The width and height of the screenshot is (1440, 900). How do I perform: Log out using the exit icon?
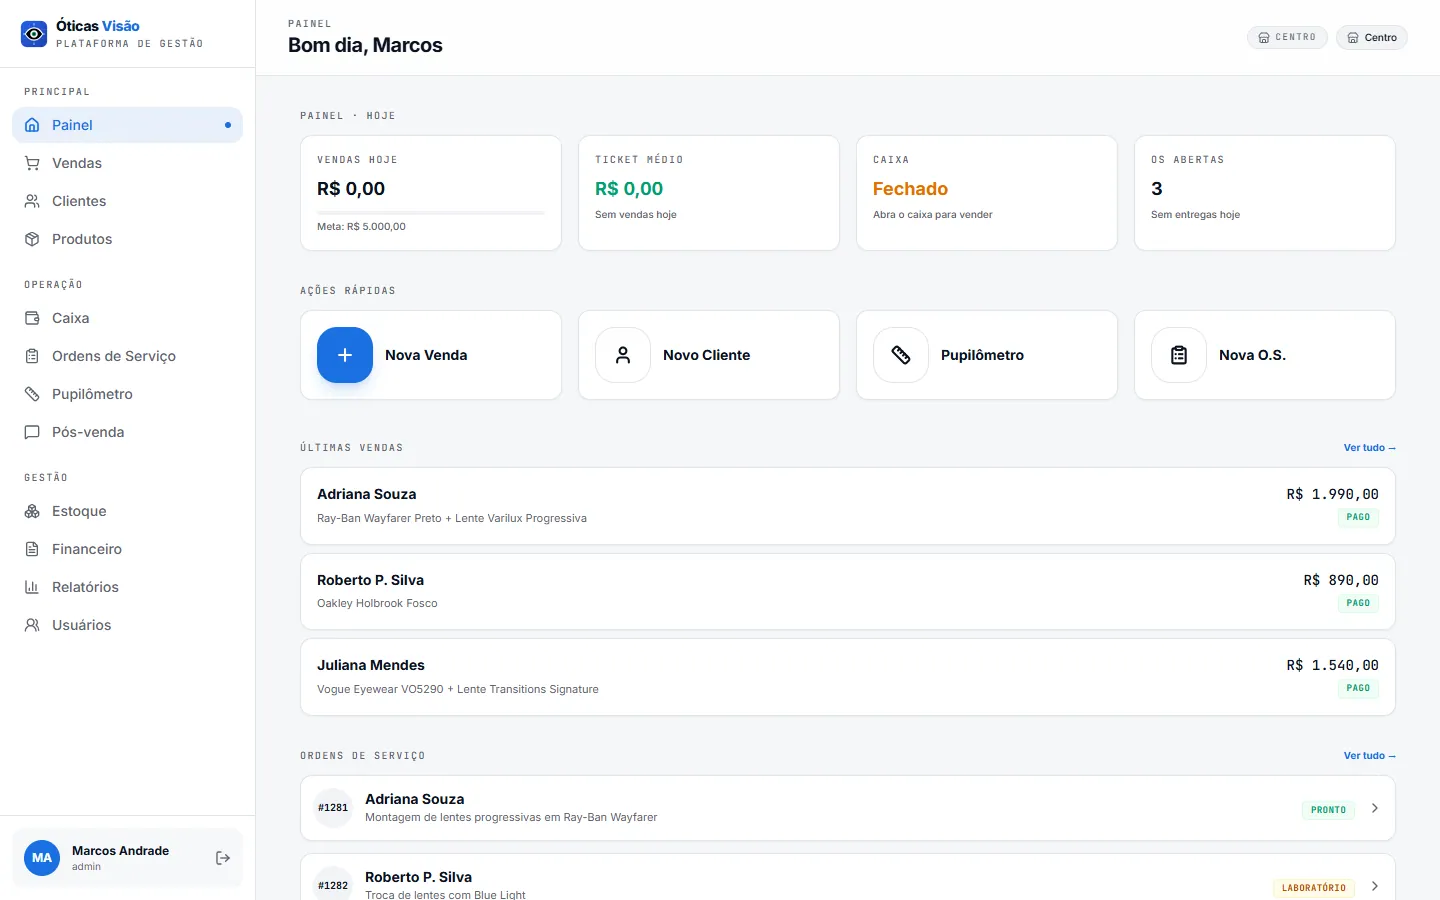tap(223, 858)
